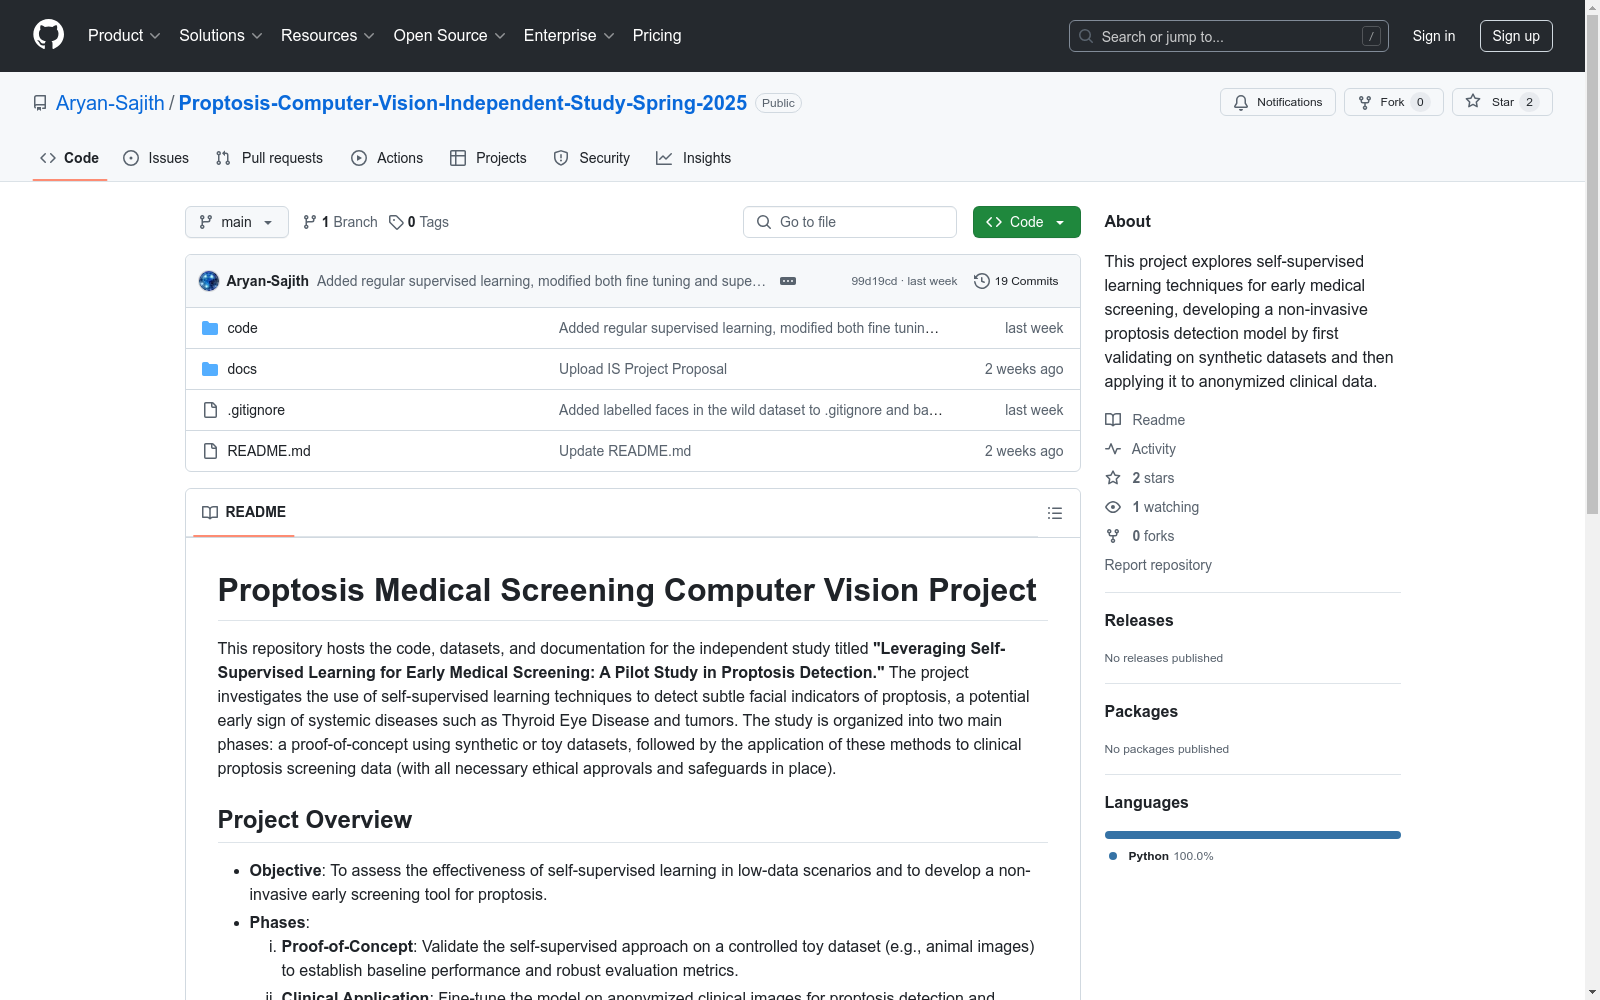The width and height of the screenshot is (1600, 1000).
Task: Open the Activity link in About
Action: 1141,449
